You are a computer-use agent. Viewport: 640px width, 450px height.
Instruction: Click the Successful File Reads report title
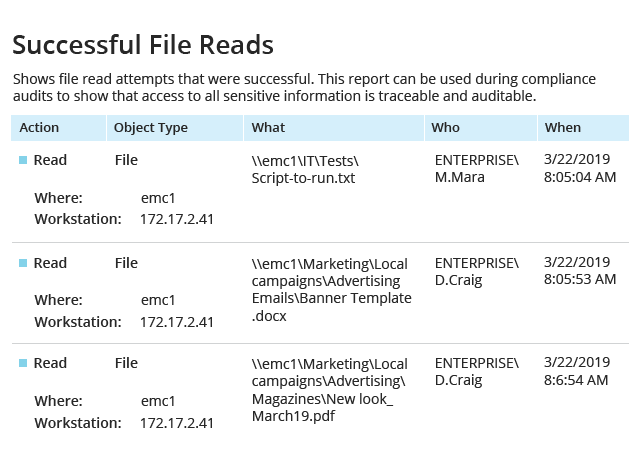[143, 45]
